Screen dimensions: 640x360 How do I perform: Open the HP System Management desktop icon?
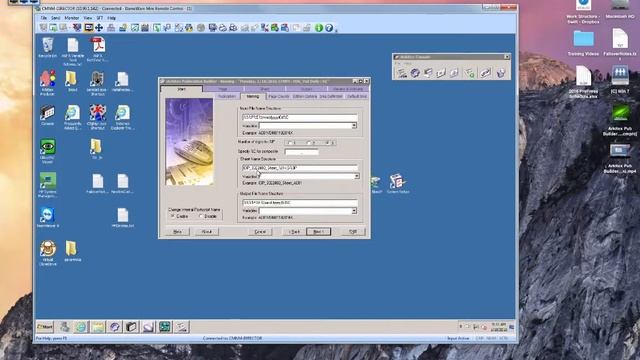(47, 185)
